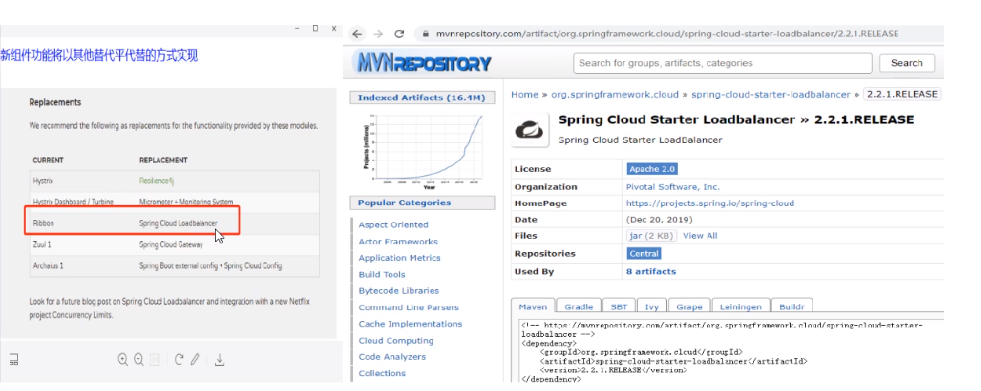The width and height of the screenshot is (981, 391).
Task: Click the Search button
Action: [x=907, y=63]
